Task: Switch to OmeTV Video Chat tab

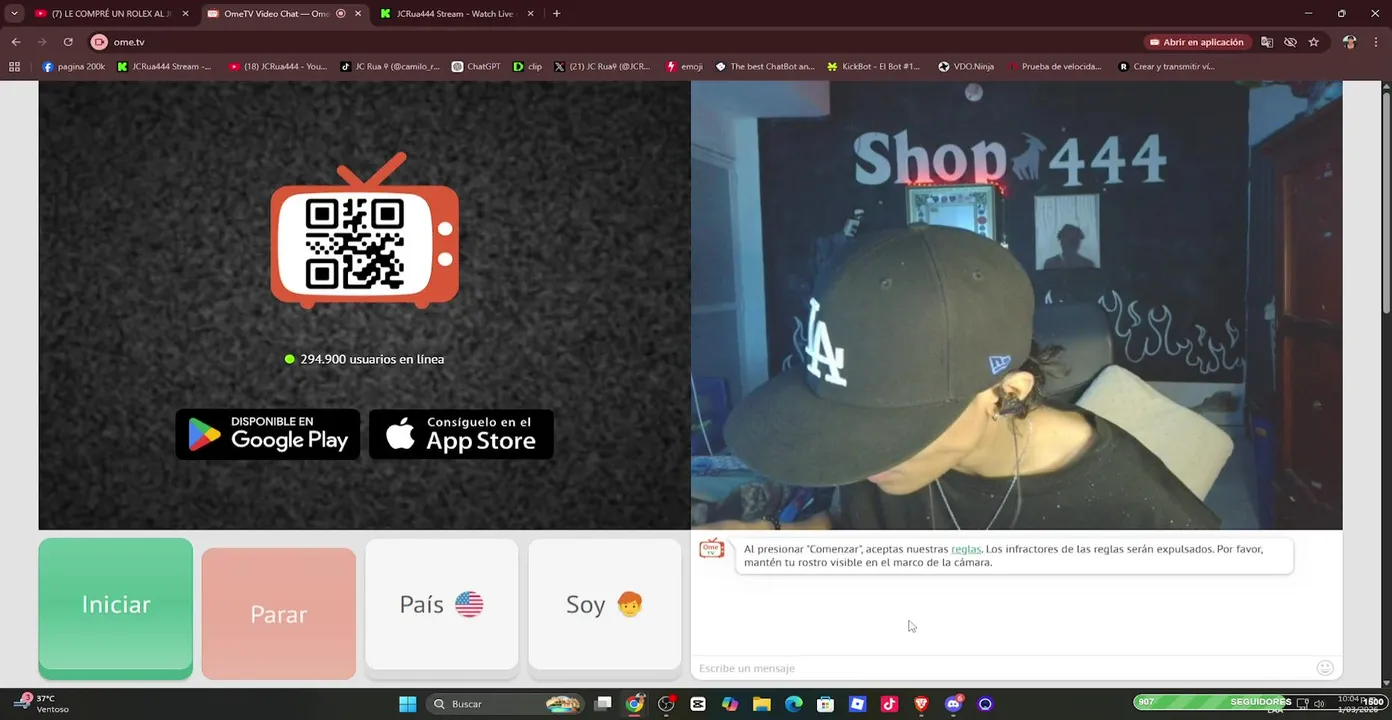Action: coord(280,14)
